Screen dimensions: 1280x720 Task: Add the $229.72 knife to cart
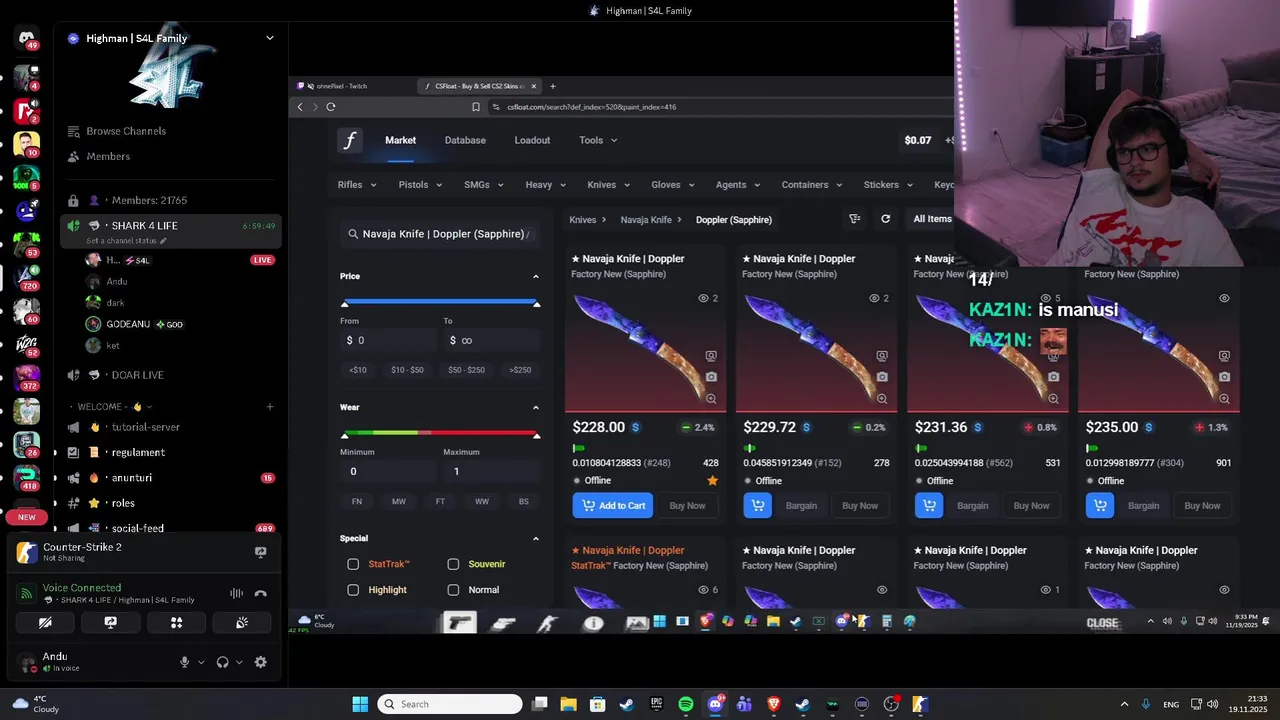coord(758,505)
